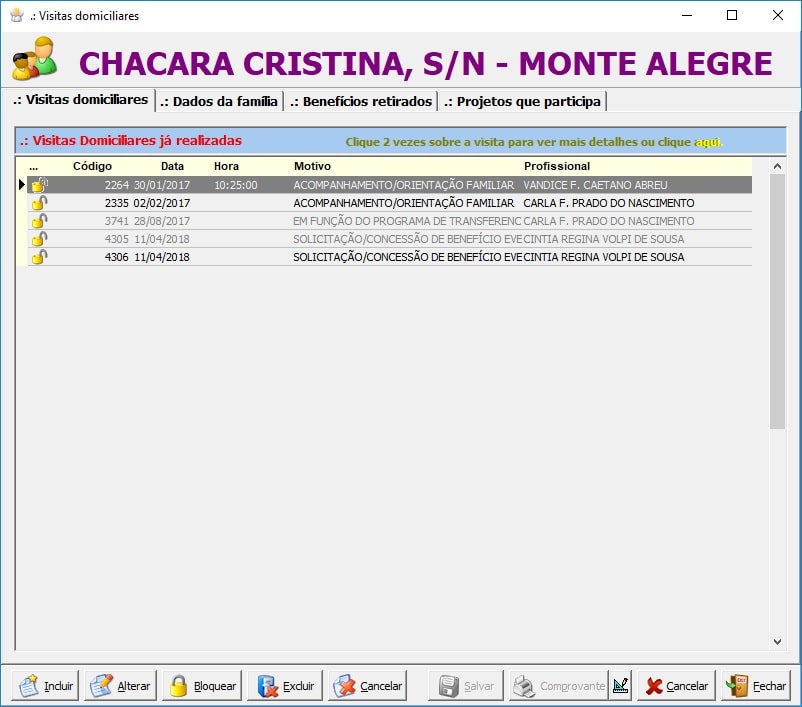This screenshot has height=707, width=802.
Task: Click the Fechar button to close the form
Action: pyautogui.click(x=755, y=686)
